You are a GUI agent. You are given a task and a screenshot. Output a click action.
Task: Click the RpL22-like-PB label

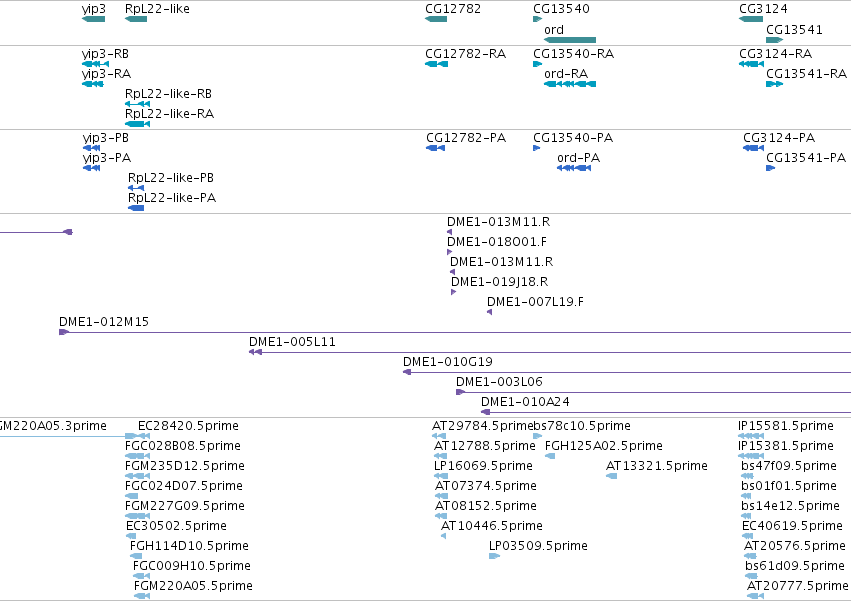(x=171, y=178)
